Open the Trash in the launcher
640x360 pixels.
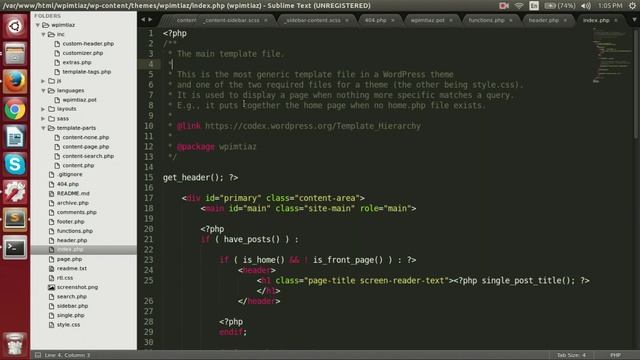coord(15,344)
